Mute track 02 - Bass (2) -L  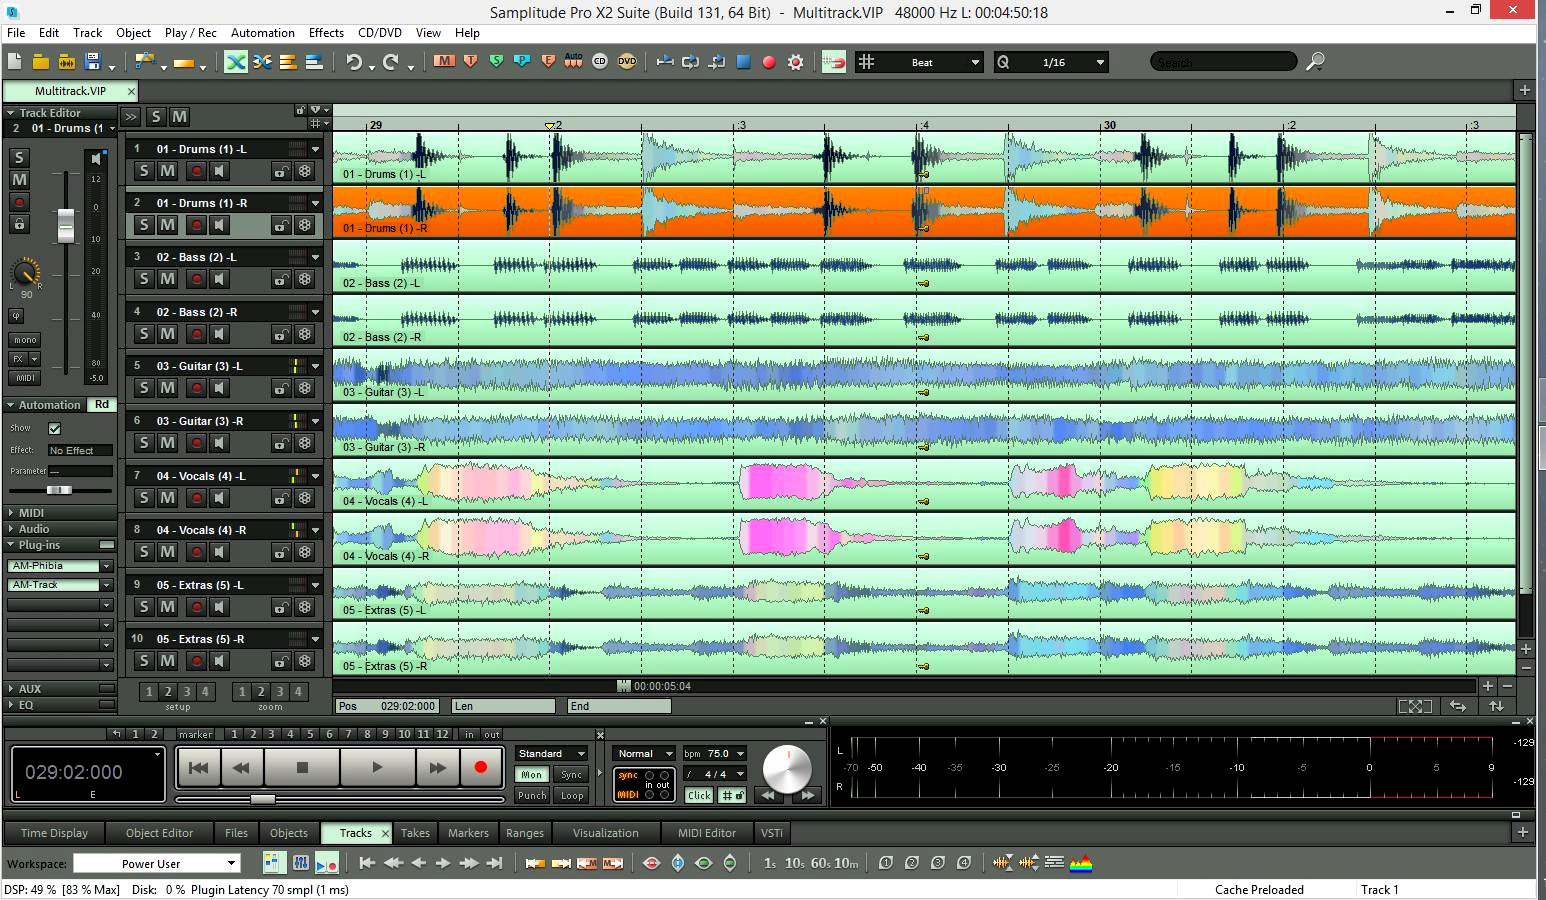point(167,279)
